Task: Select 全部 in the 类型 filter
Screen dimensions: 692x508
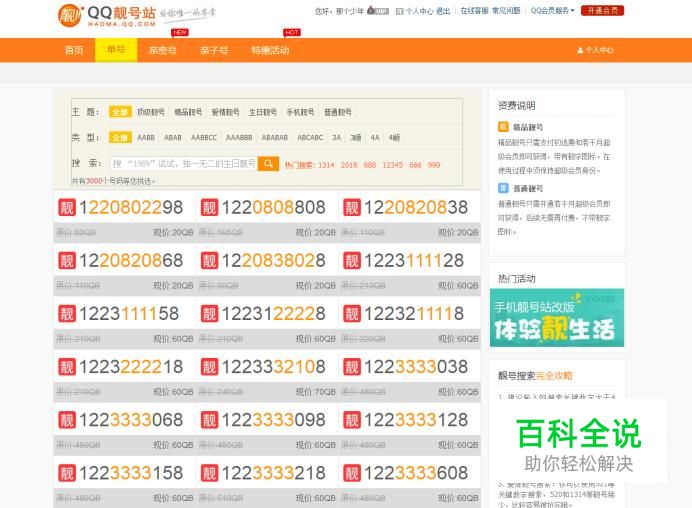Action: pyautogui.click(x=120, y=138)
